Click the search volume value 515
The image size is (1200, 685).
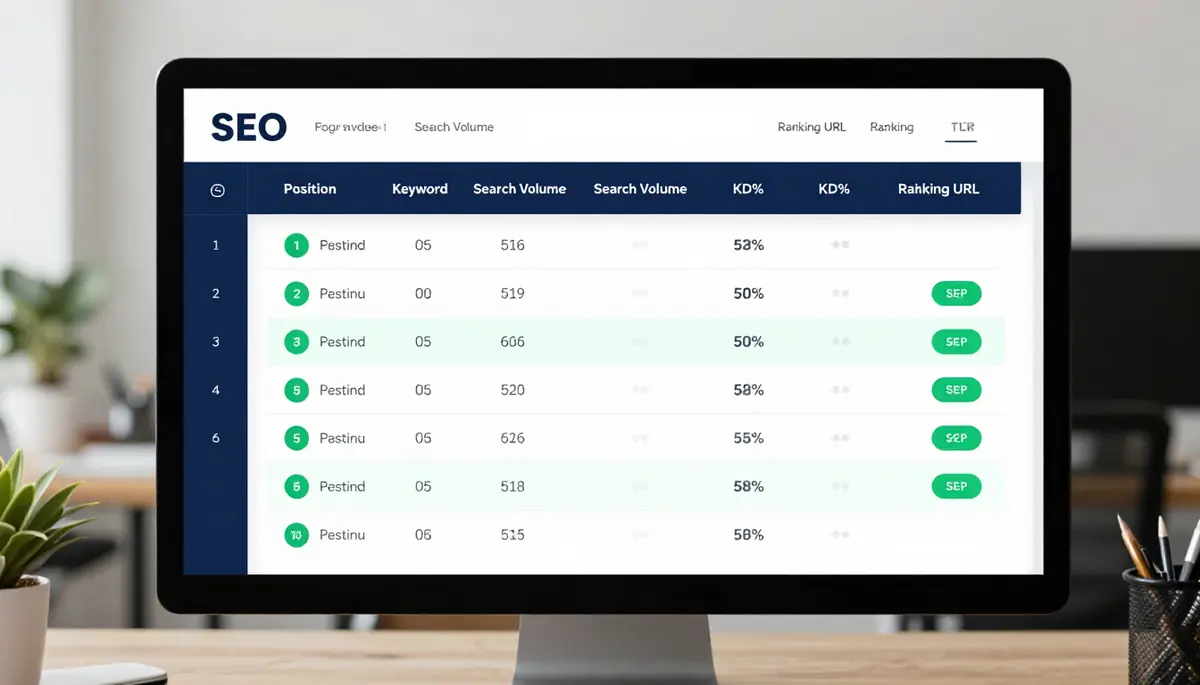coord(512,535)
